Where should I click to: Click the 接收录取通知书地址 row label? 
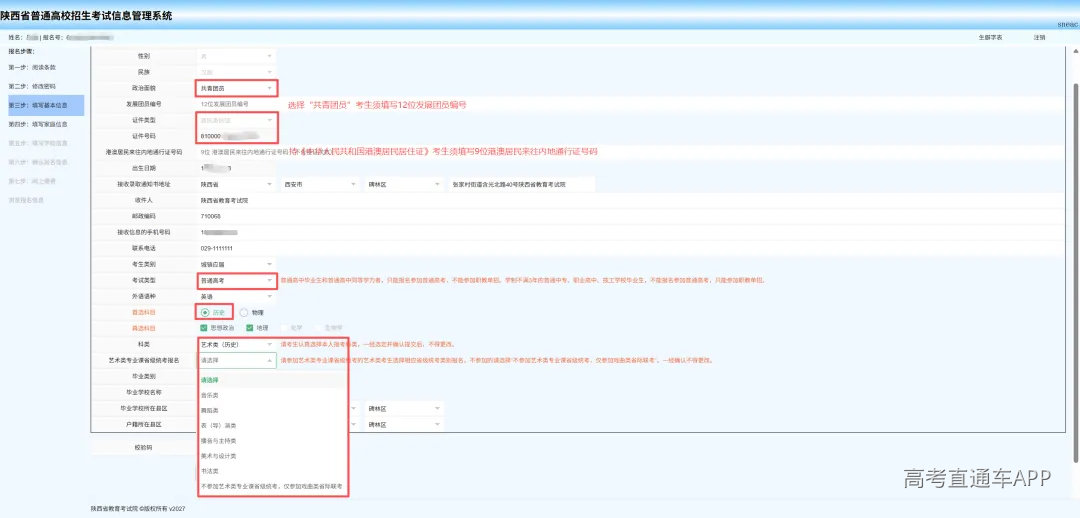coord(144,185)
